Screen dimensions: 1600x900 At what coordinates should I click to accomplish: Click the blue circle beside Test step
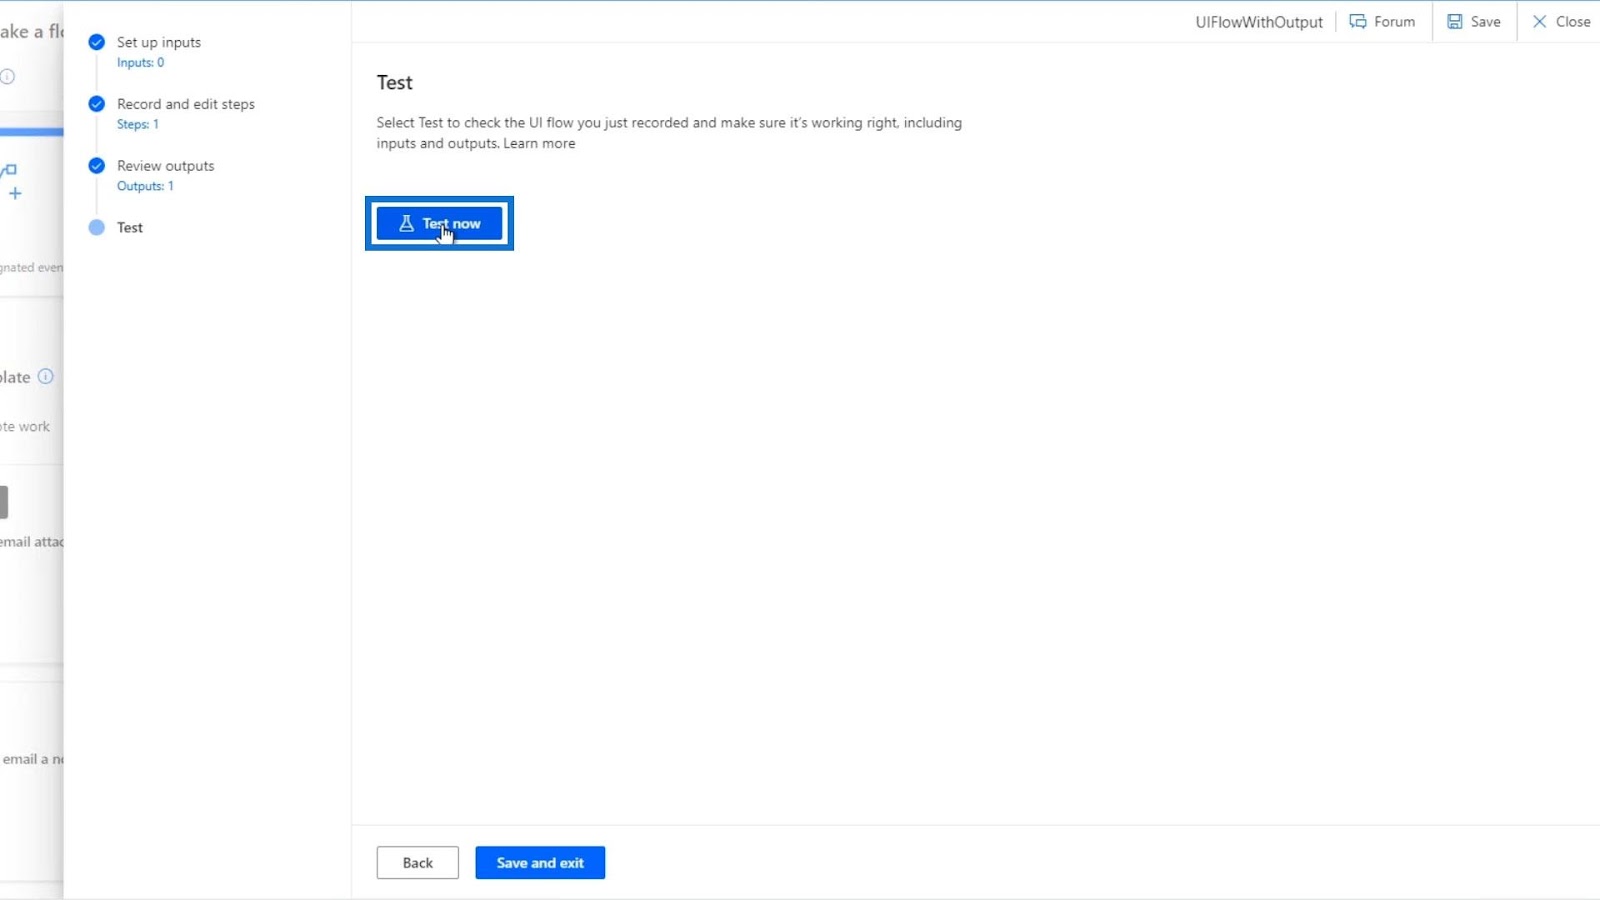97,228
